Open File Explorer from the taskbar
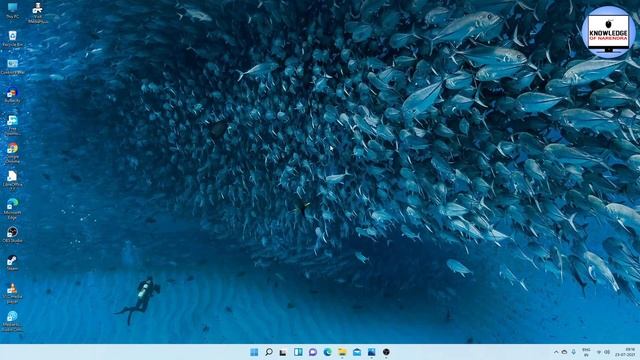 coord(342,352)
